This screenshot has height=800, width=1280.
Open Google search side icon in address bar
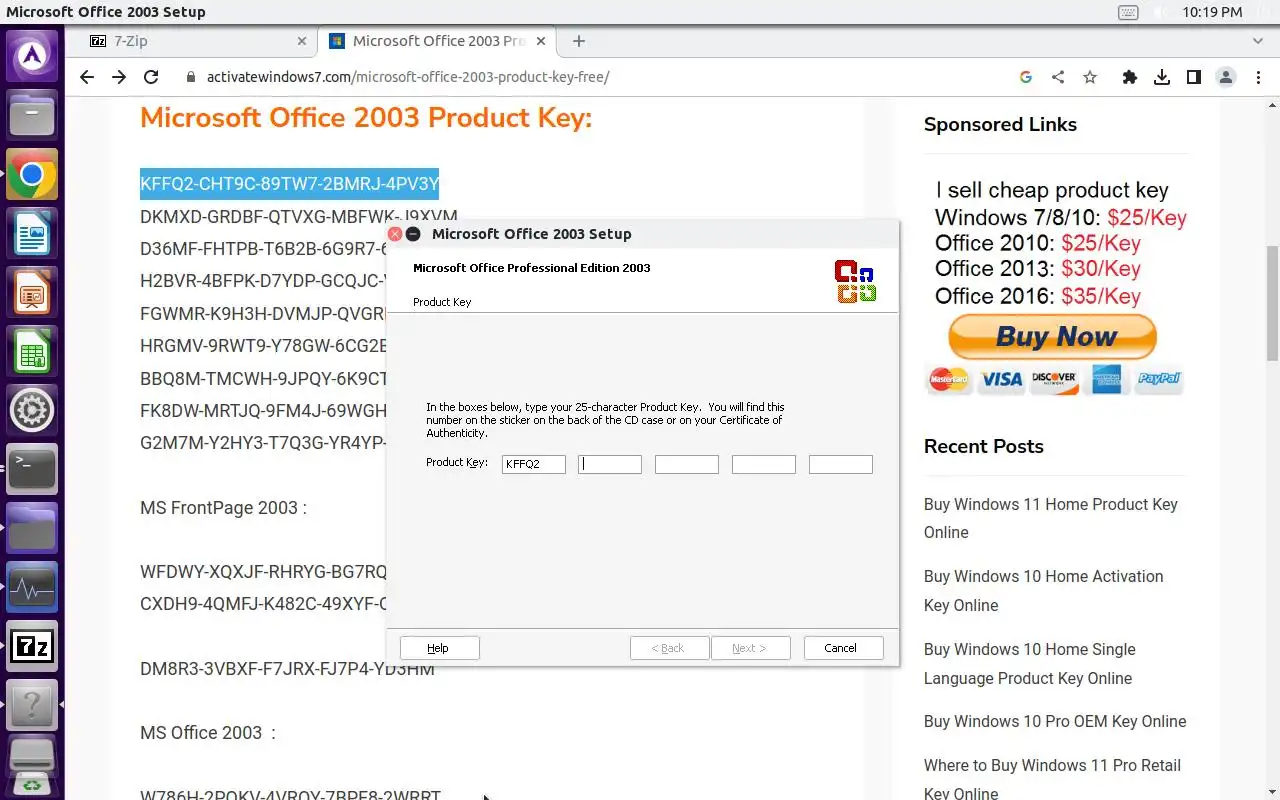1026,77
